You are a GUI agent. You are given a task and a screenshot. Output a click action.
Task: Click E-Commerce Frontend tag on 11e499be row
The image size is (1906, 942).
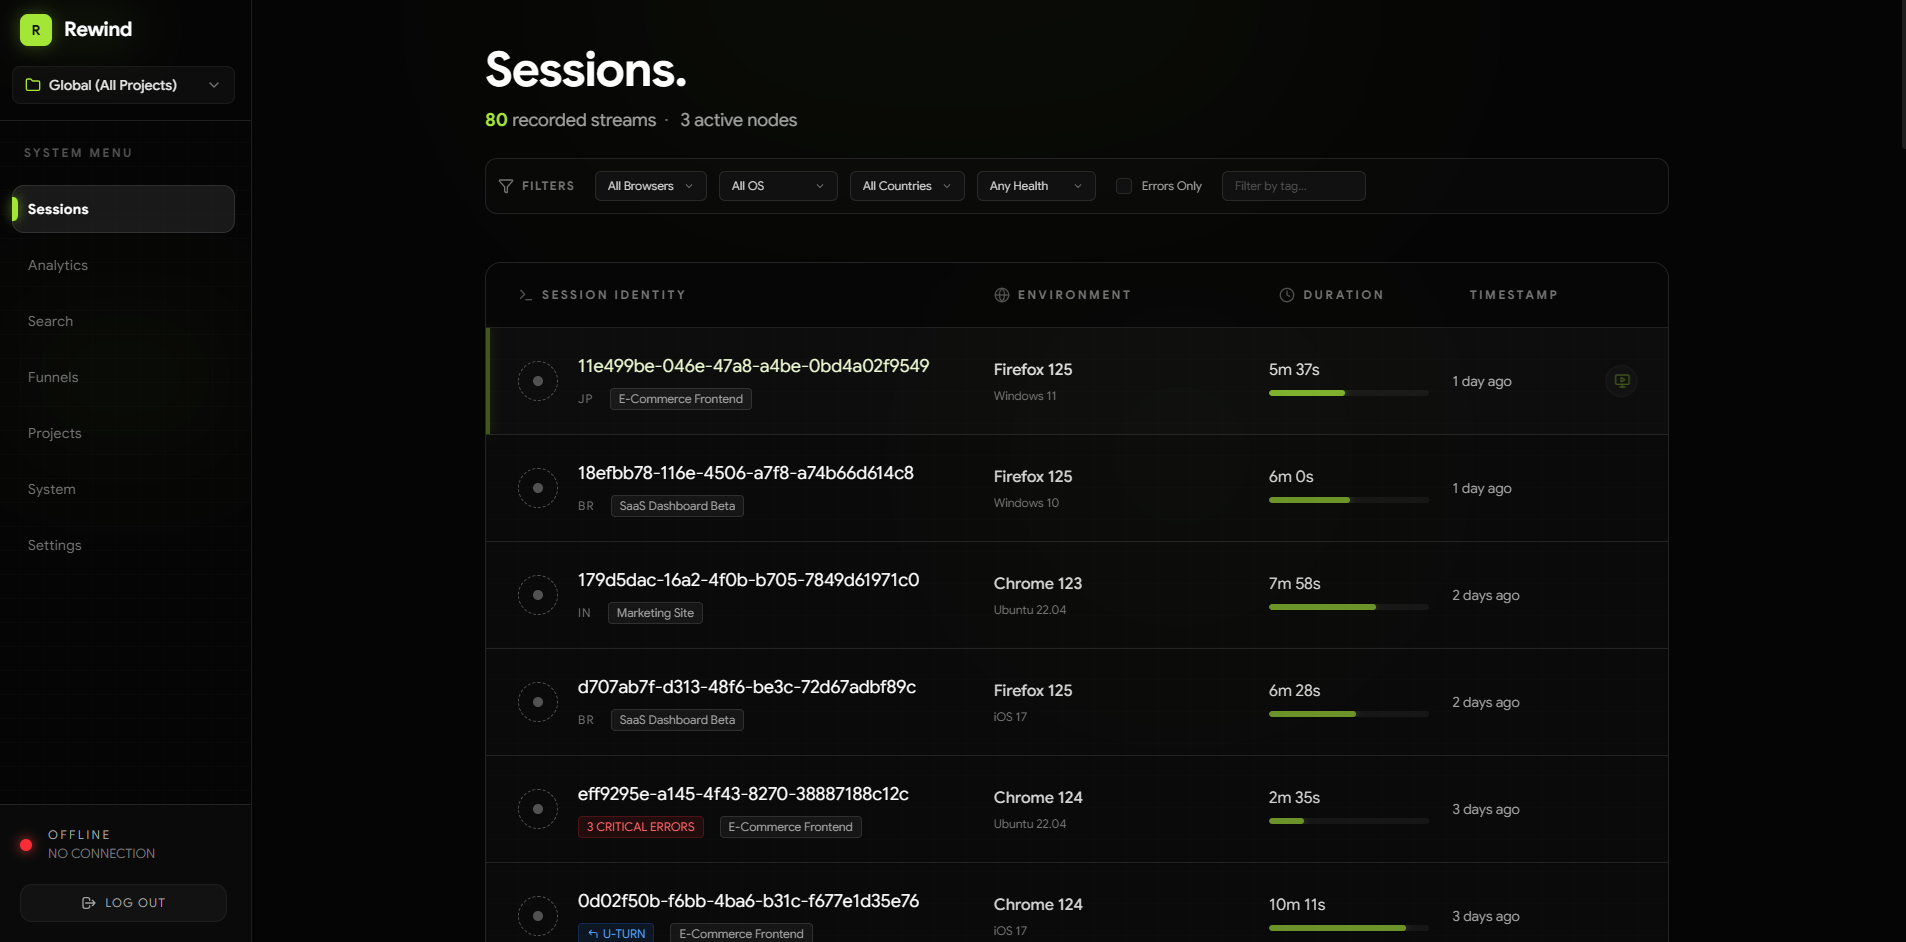point(681,399)
